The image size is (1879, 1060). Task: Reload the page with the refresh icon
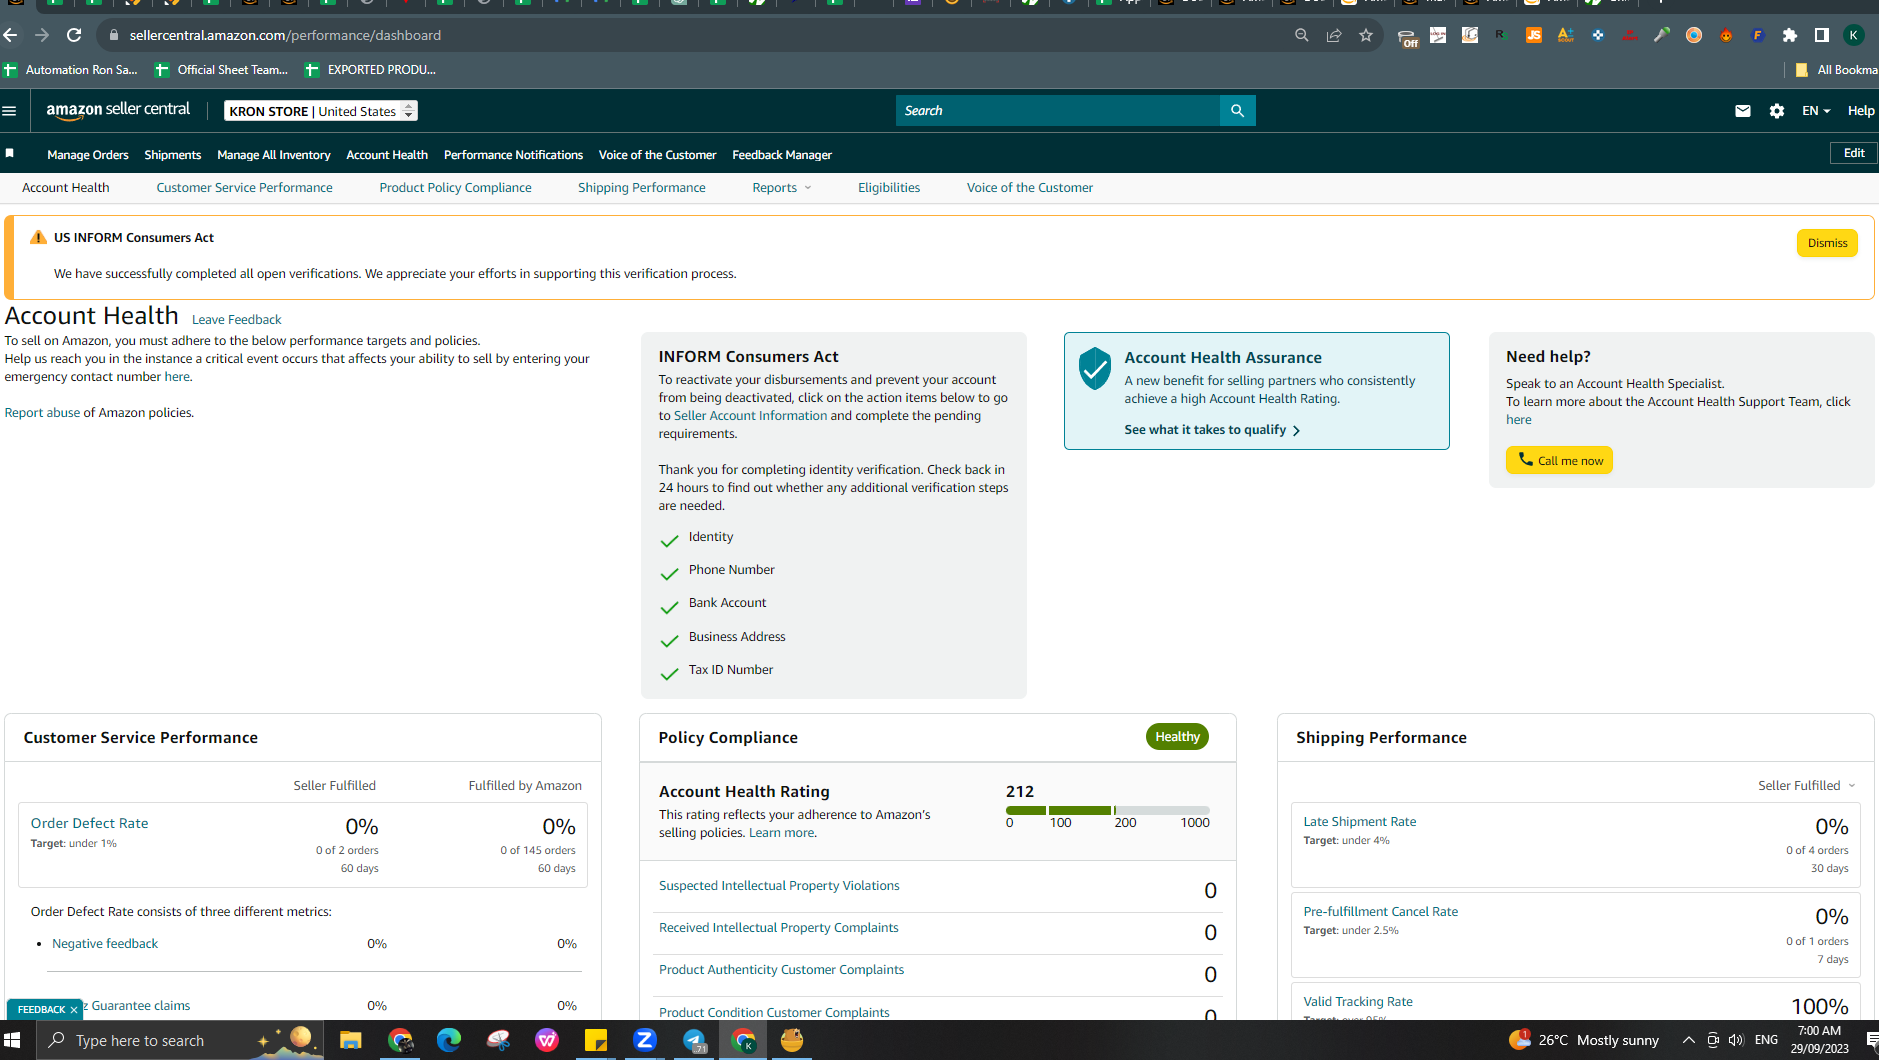coord(74,35)
